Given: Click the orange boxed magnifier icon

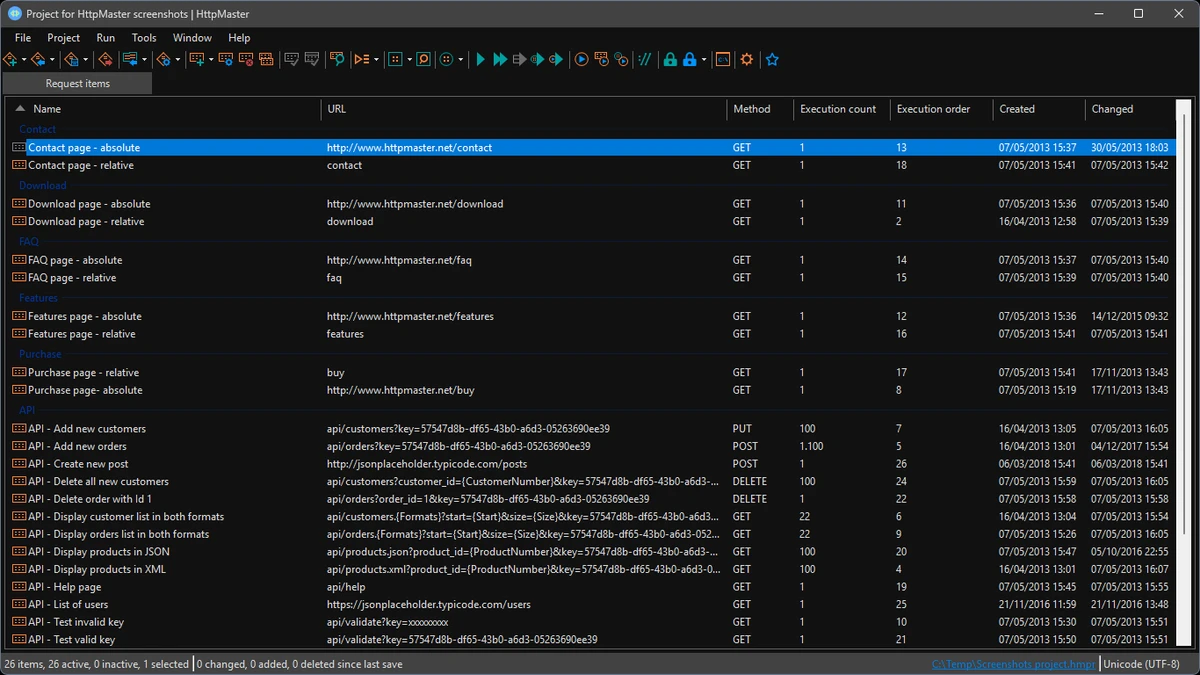Looking at the screenshot, I should 423,60.
